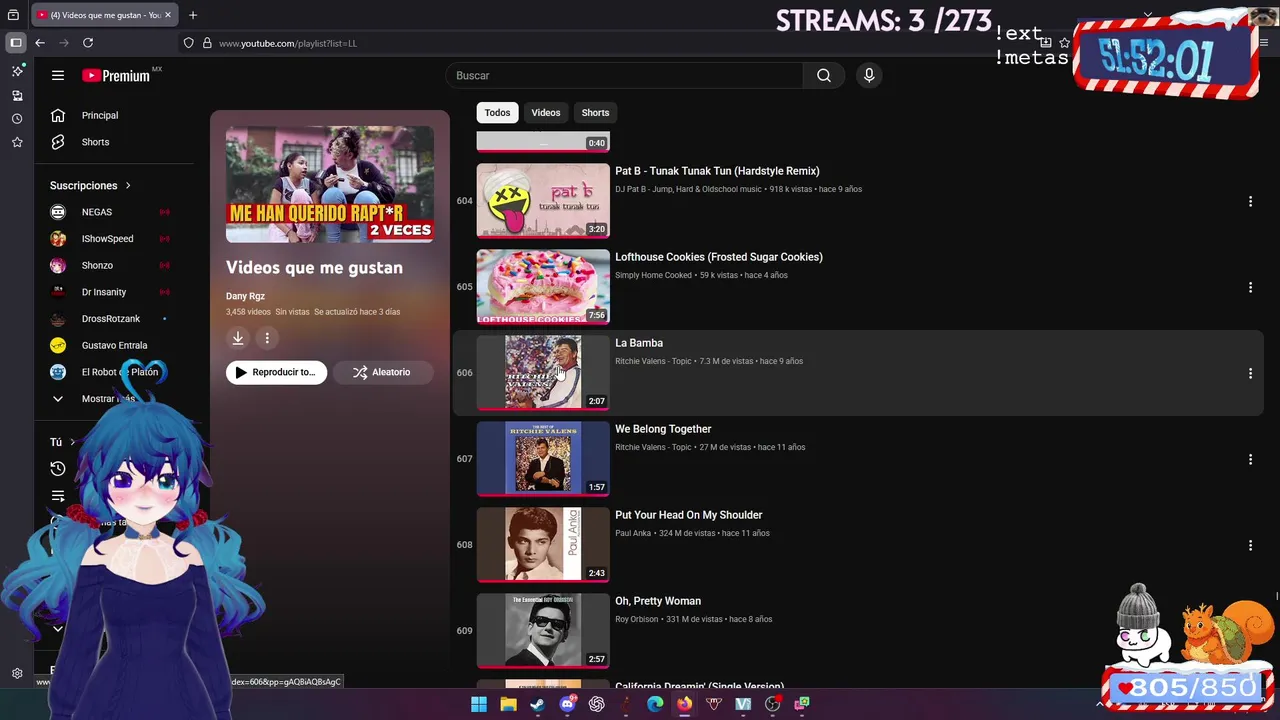Open File Explorer from the taskbar
1280x720 pixels.
point(508,704)
